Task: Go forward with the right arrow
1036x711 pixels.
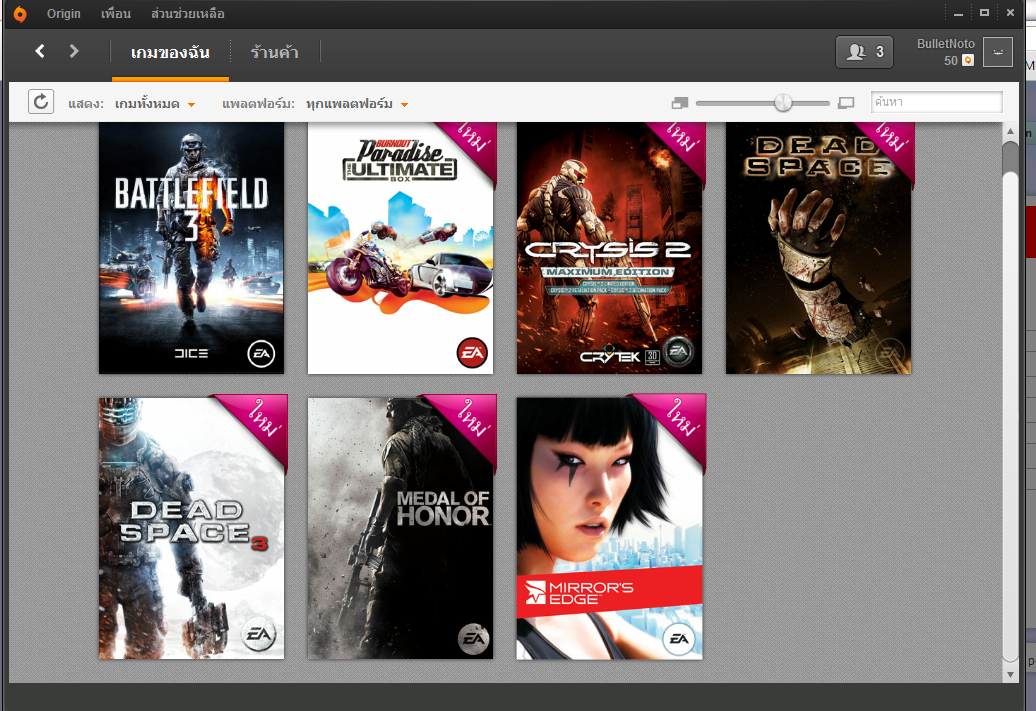Action: 74,51
